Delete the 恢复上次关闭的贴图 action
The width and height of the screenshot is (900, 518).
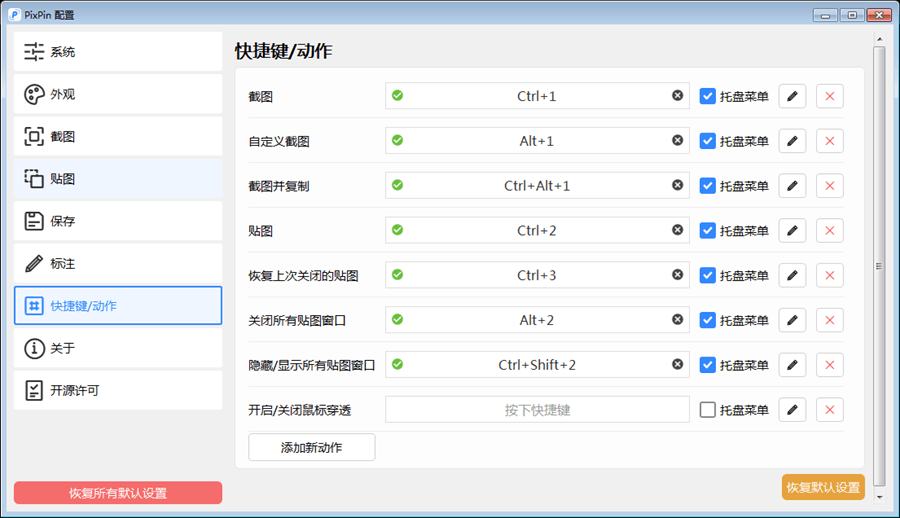[x=829, y=275]
